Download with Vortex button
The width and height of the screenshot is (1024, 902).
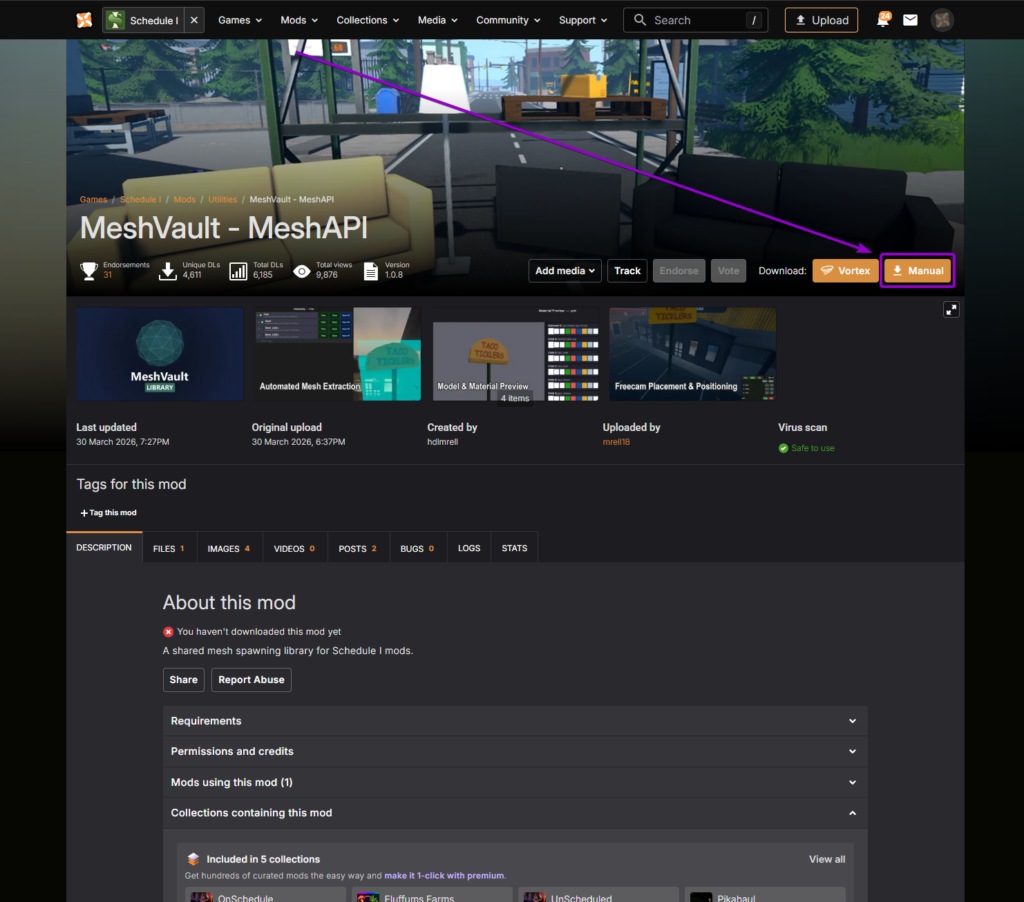(845, 270)
